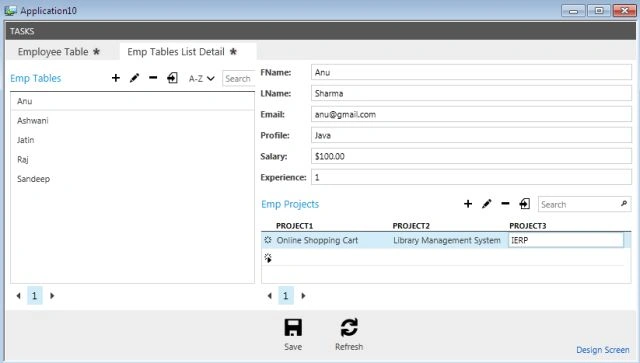Click the Experience field
Viewport: 640px width, 363px height.
pos(471,177)
